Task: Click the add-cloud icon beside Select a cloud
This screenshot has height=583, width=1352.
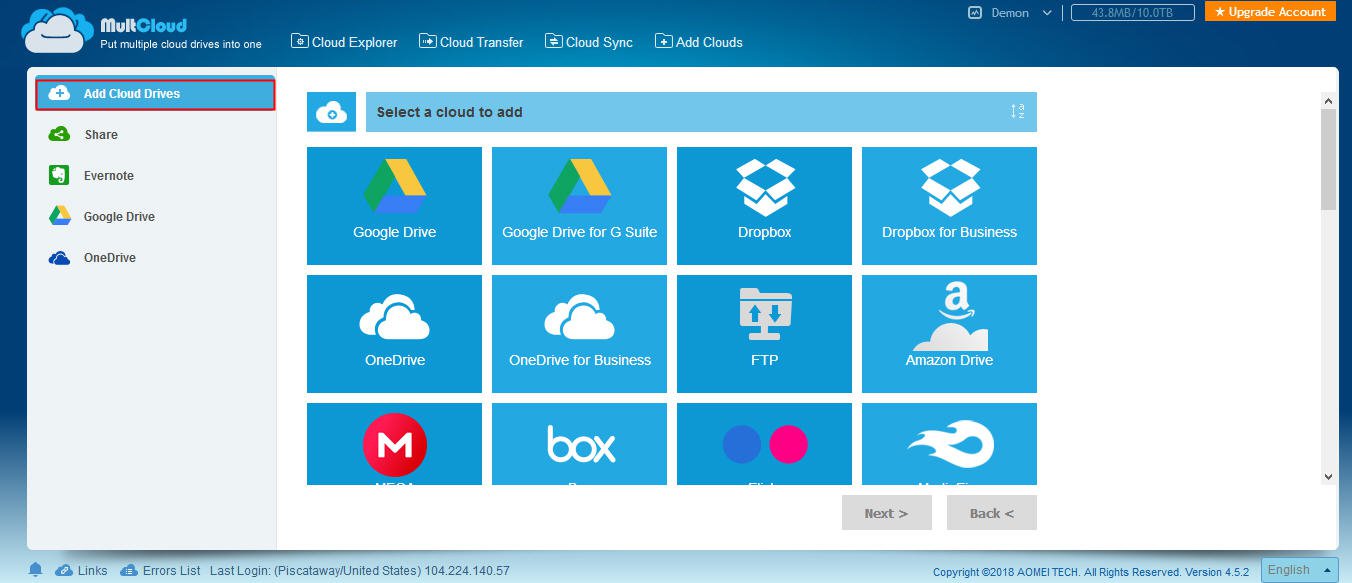Action: click(x=331, y=112)
